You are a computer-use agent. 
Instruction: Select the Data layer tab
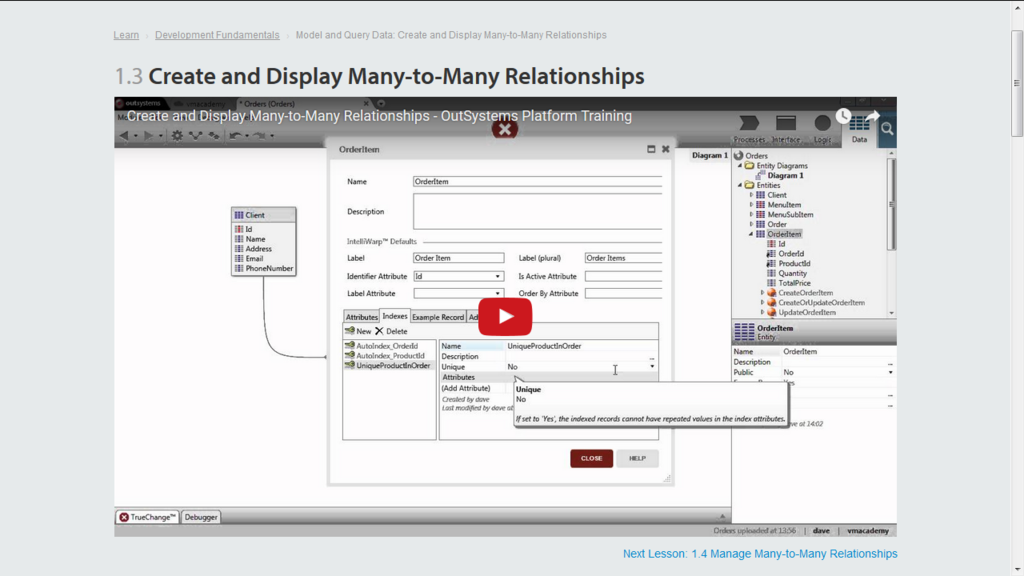pos(859,129)
